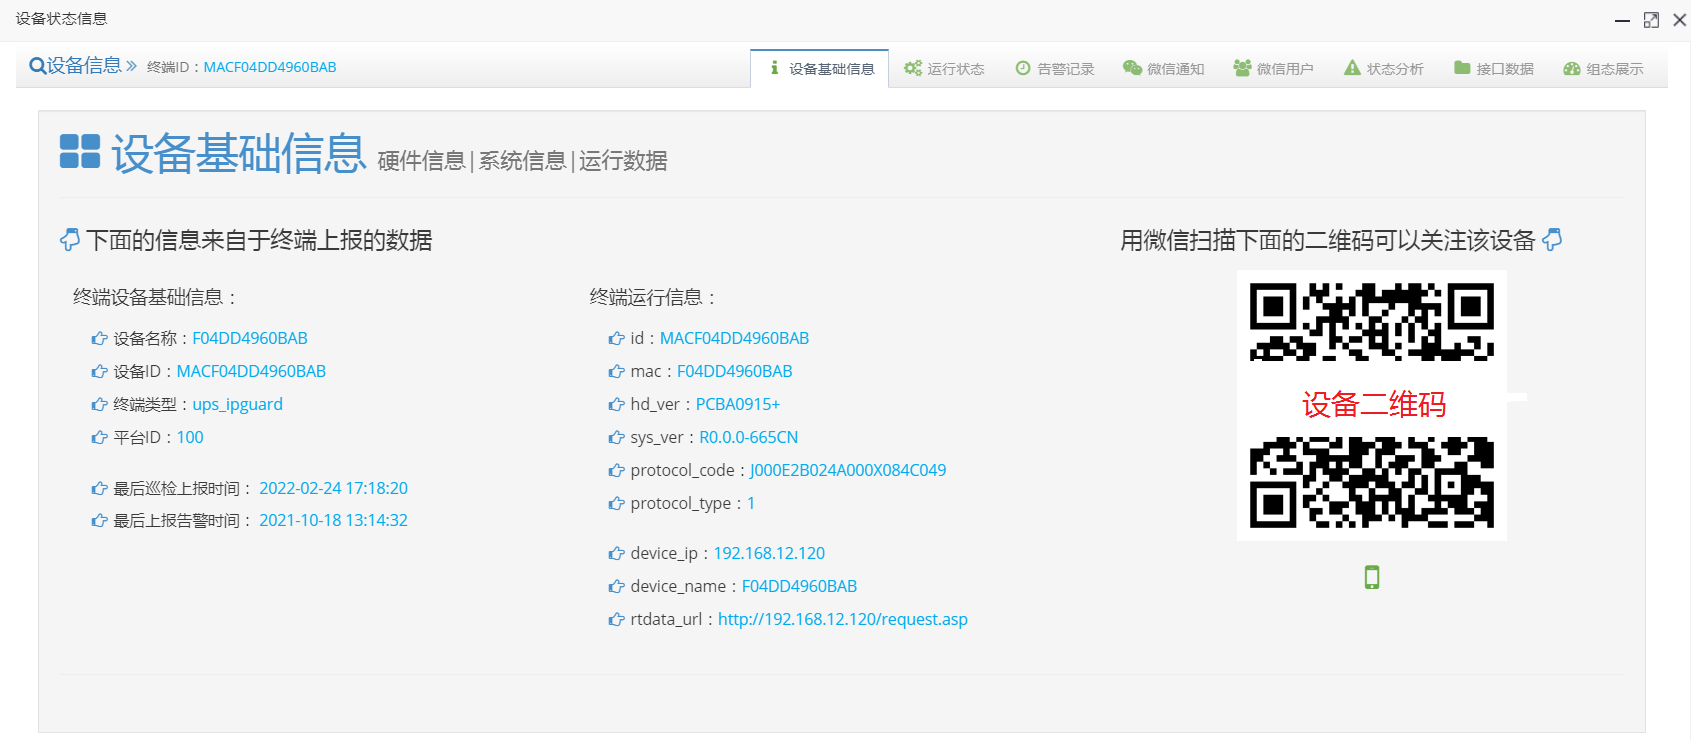The width and height of the screenshot is (1691, 741).
Task: Open the 告警记录 tab
Action: click(1054, 69)
